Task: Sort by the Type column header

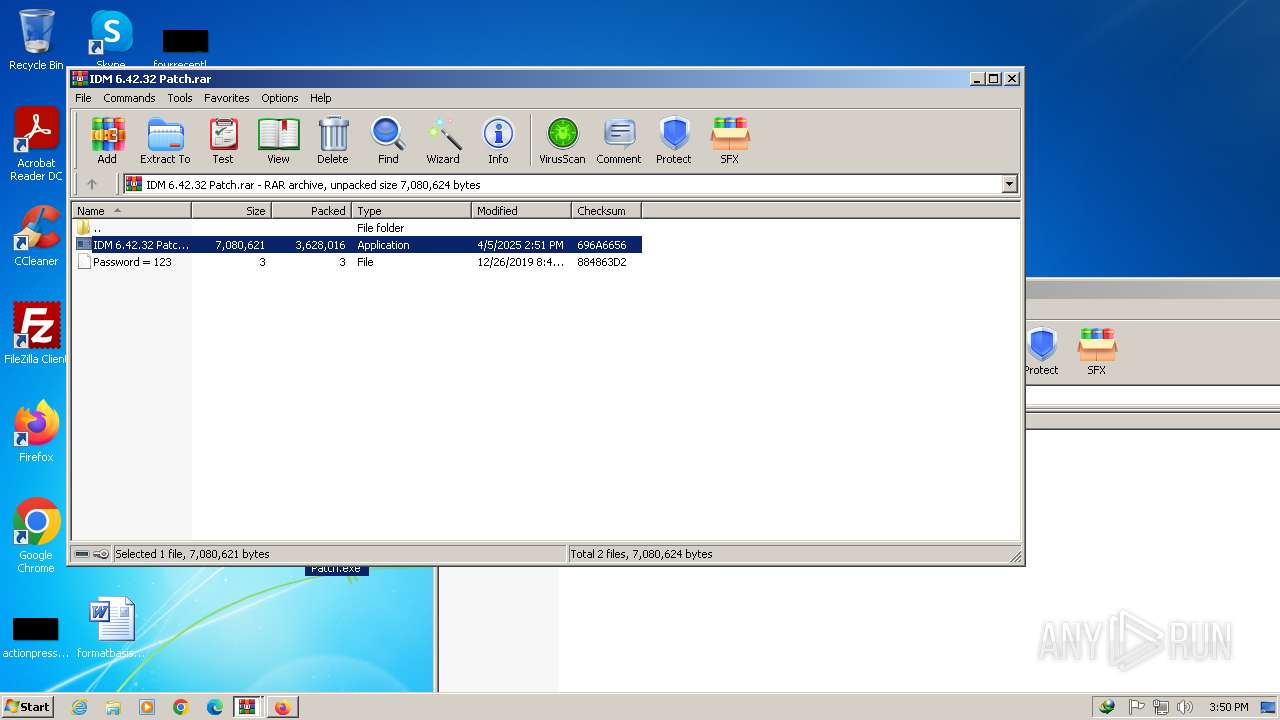Action: 412,211
